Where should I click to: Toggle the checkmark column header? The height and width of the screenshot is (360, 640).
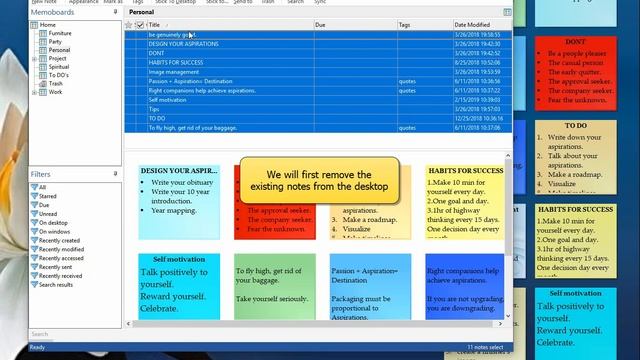coord(140,25)
